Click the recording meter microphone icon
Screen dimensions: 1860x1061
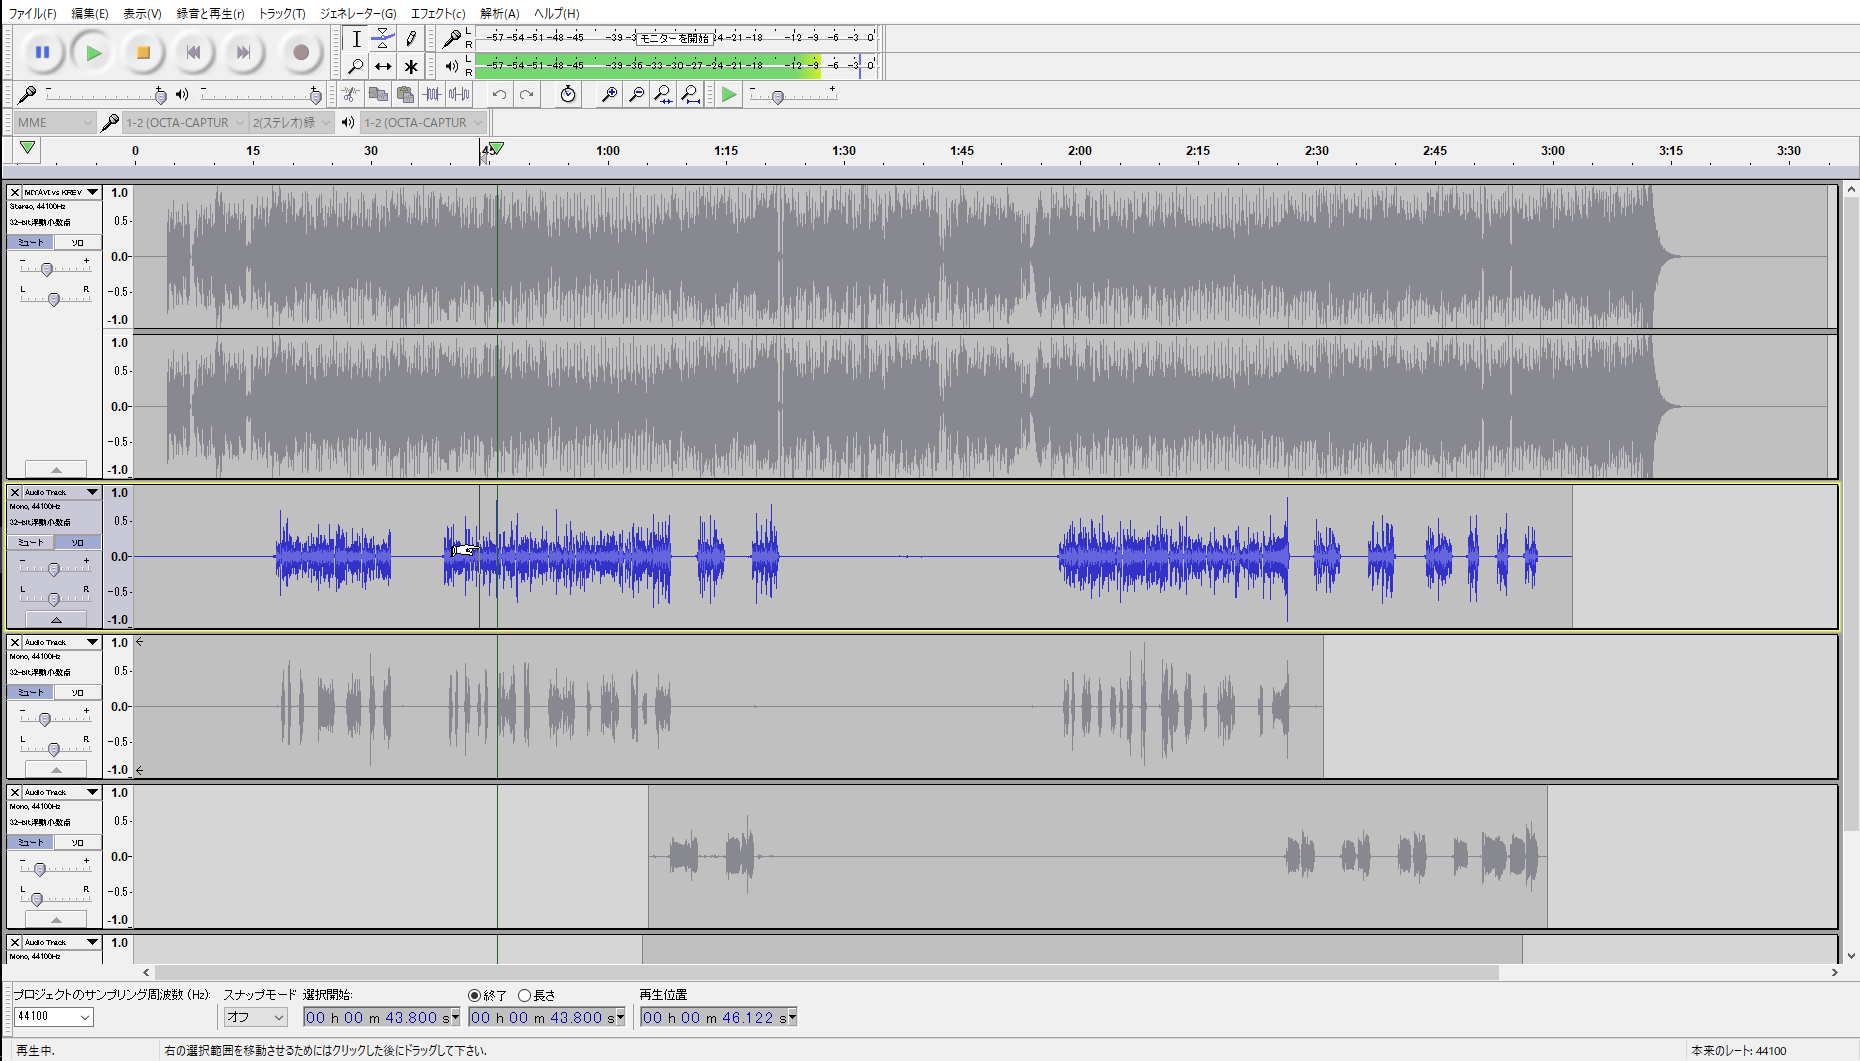pyautogui.click(x=452, y=39)
